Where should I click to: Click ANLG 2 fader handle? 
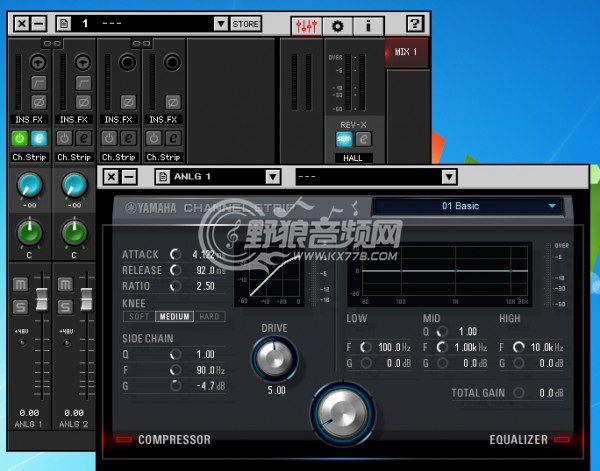[x=86, y=299]
